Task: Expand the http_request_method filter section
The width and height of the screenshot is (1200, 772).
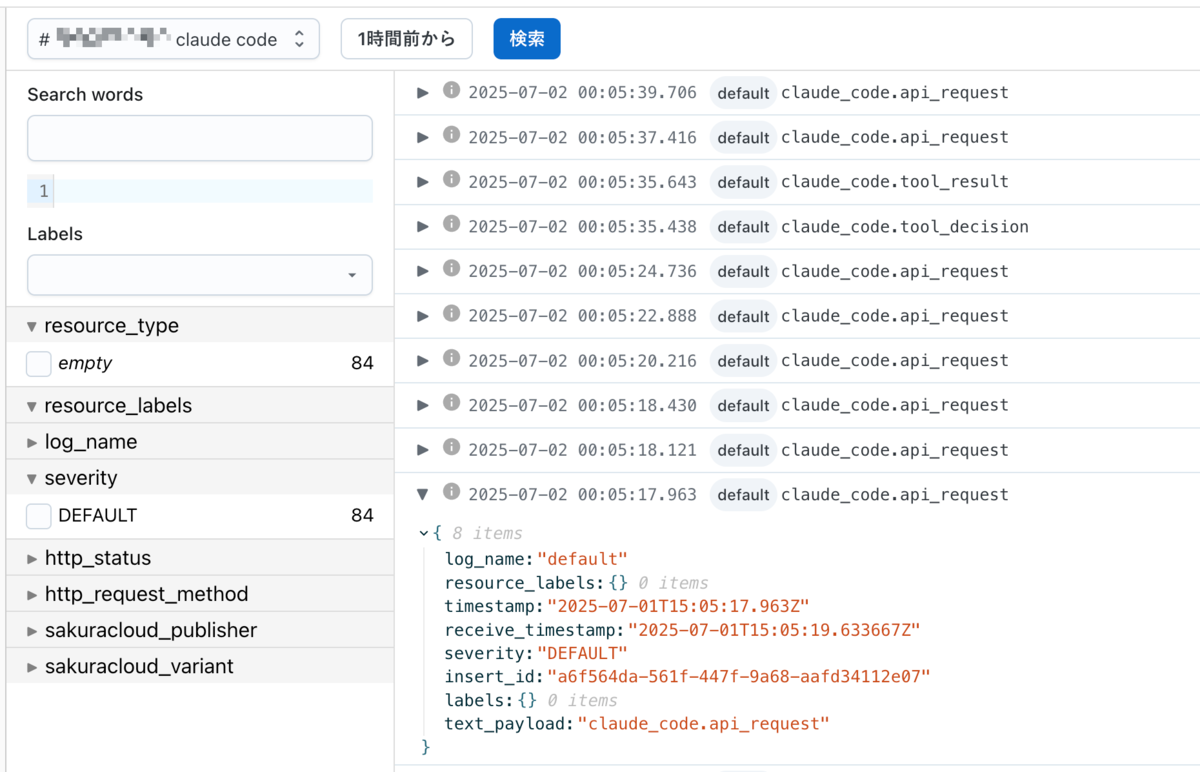Action: 32,594
